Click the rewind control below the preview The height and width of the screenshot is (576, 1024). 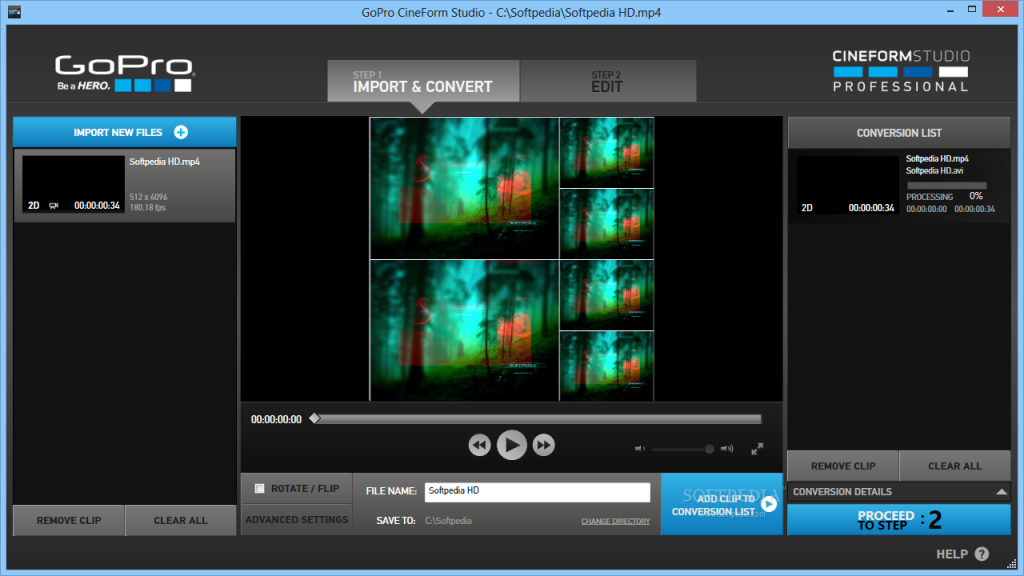479,445
